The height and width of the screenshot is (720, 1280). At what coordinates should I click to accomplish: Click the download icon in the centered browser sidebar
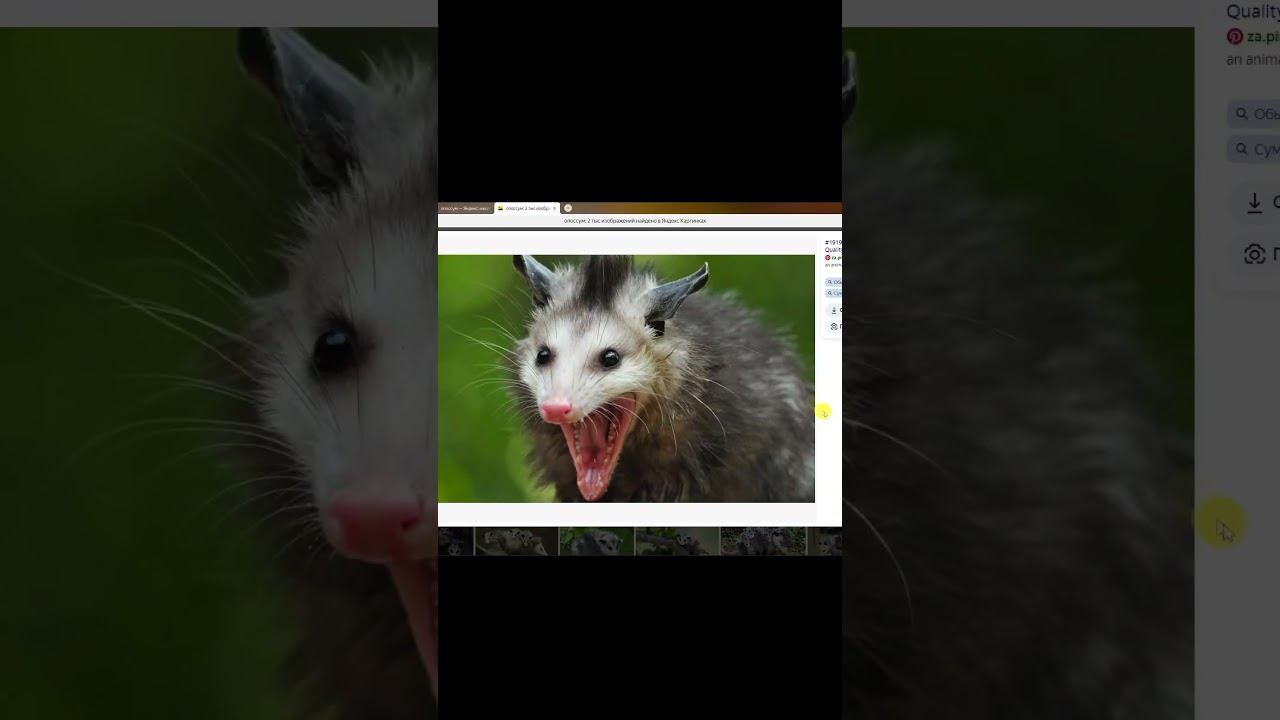point(834,310)
